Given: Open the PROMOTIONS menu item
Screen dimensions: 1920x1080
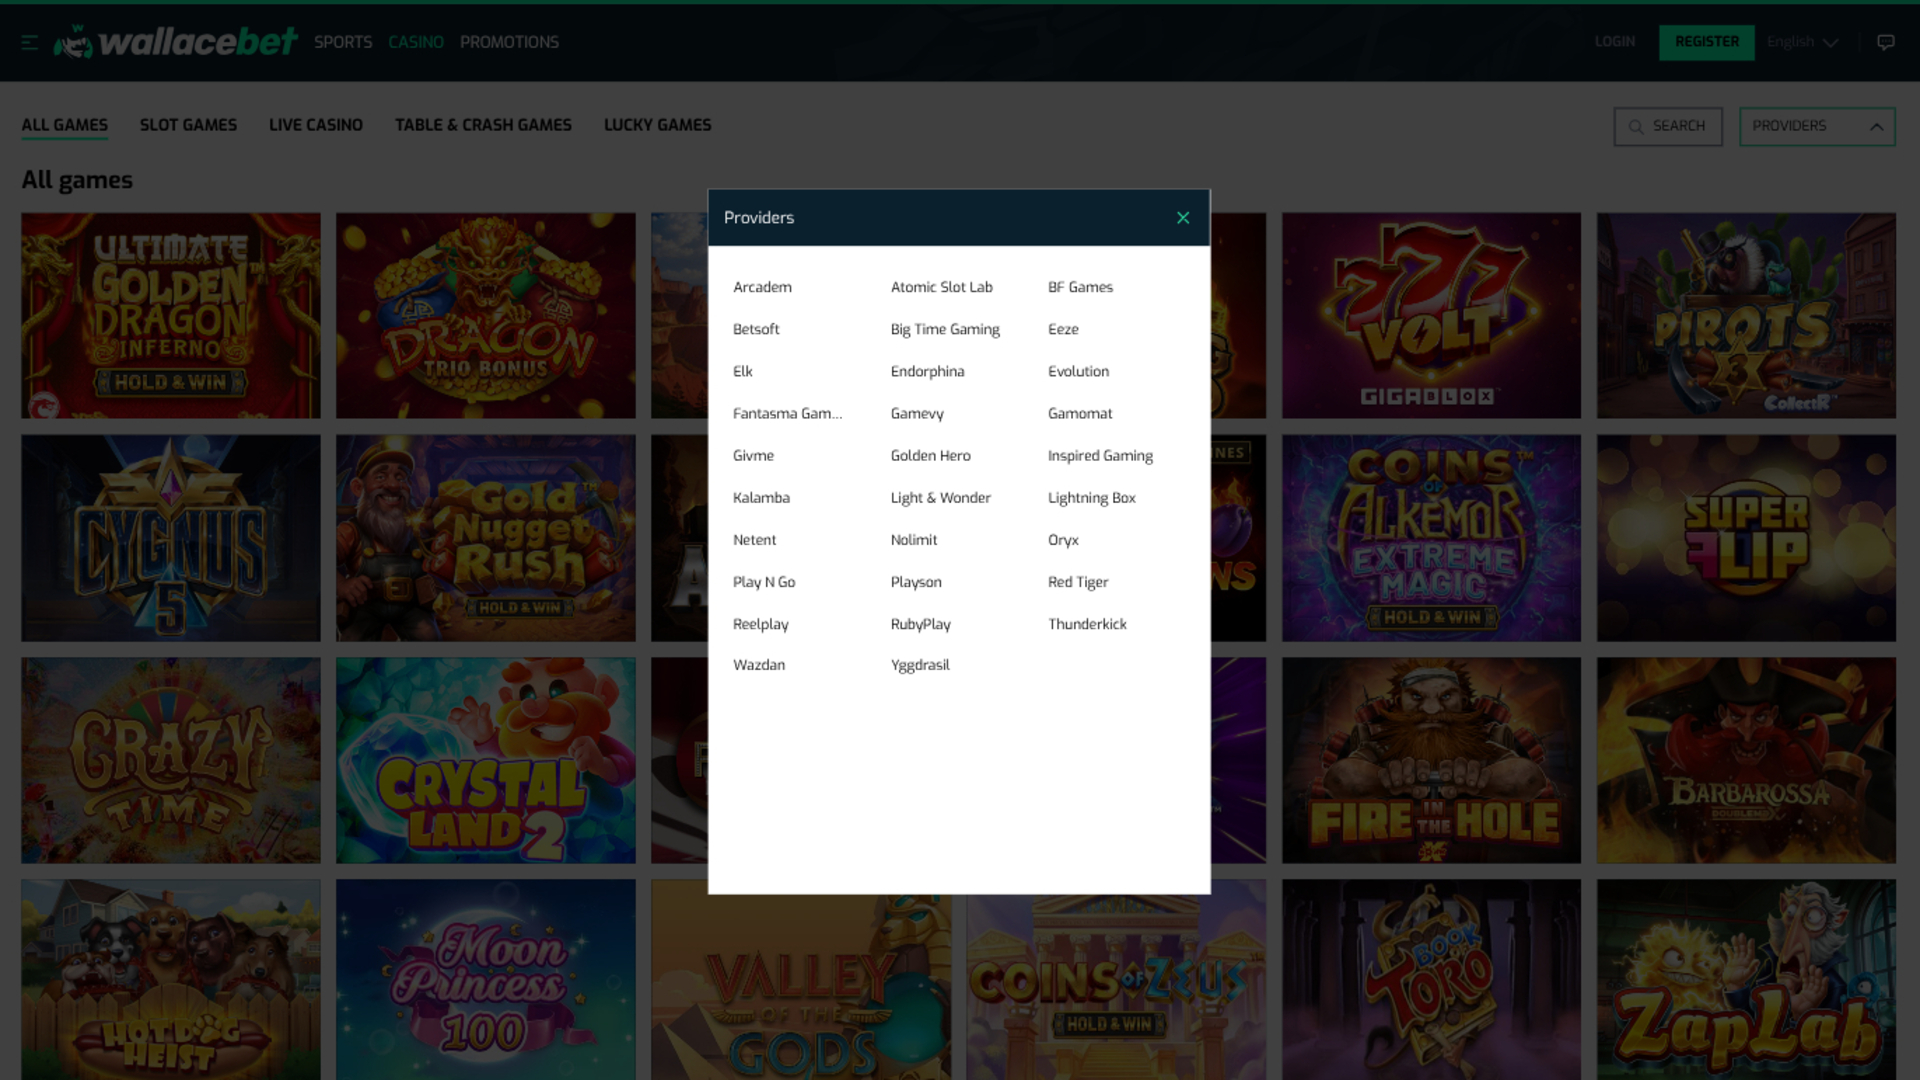Looking at the screenshot, I should 510,42.
